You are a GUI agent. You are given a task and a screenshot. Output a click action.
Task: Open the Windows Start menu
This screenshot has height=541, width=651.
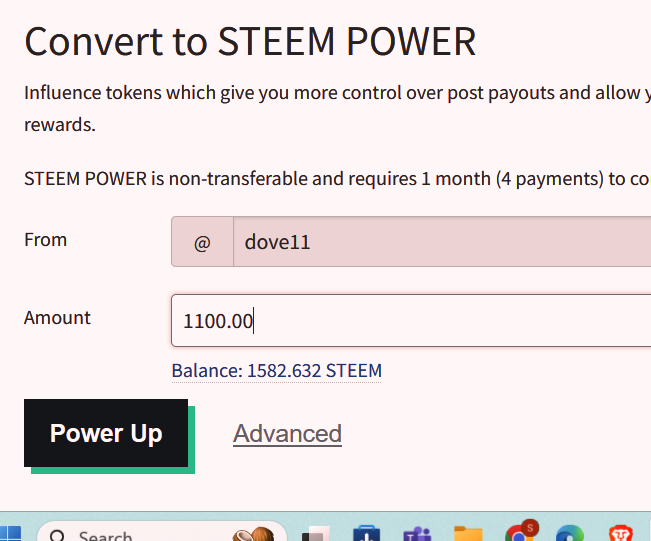pos(10,534)
